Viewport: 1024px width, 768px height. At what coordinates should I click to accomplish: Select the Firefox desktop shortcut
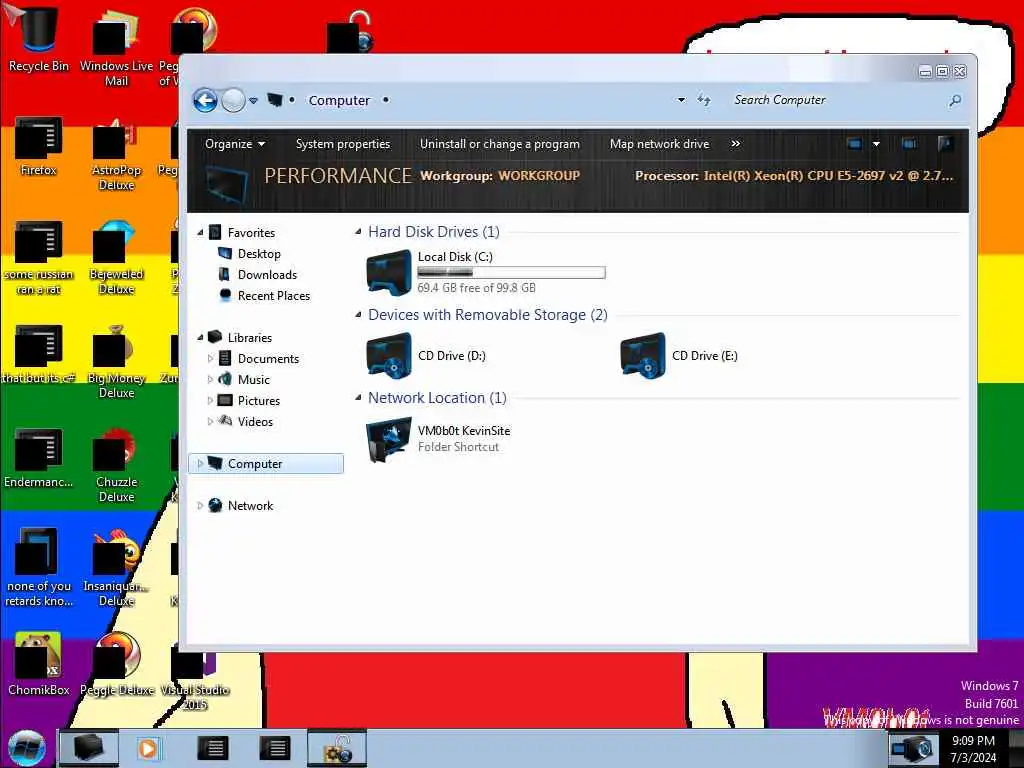coord(38,146)
